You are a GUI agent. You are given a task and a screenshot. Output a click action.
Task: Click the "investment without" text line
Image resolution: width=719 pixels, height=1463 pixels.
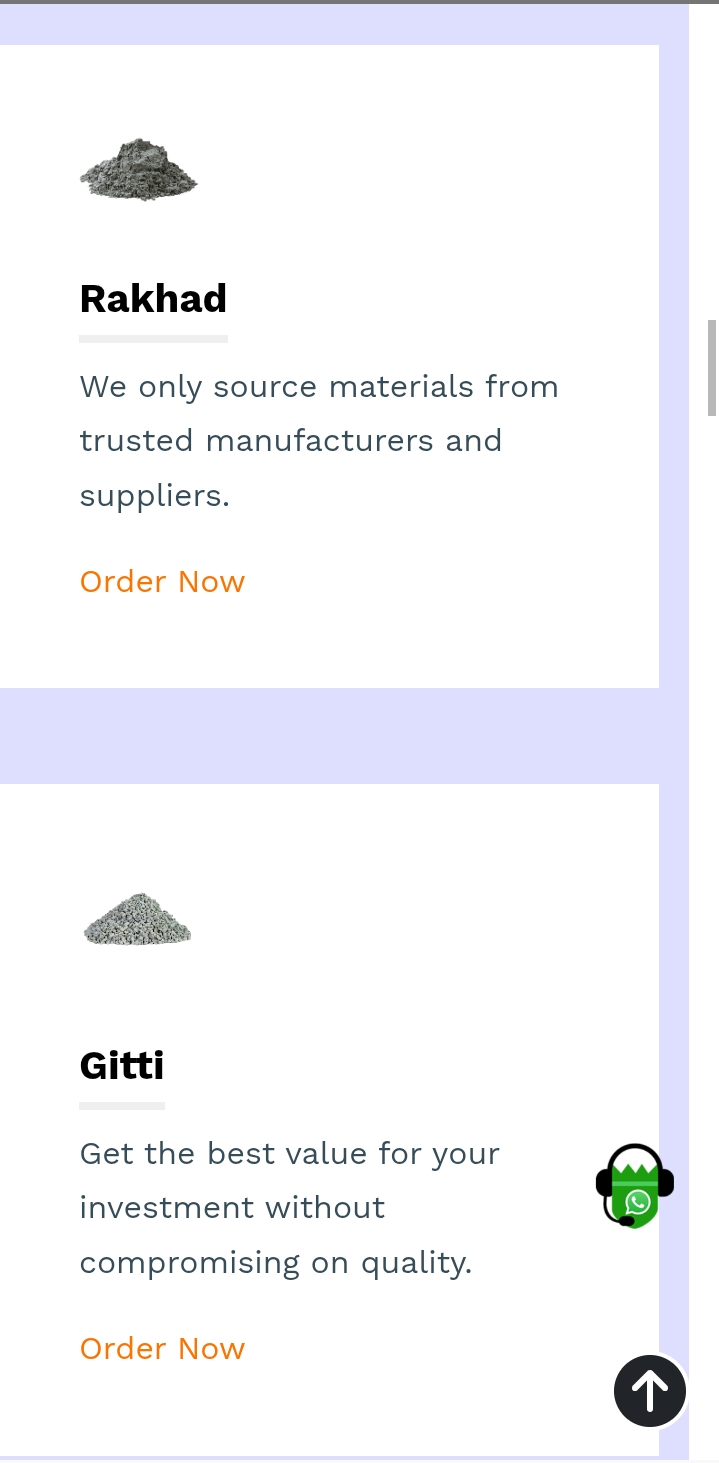click(x=232, y=1208)
